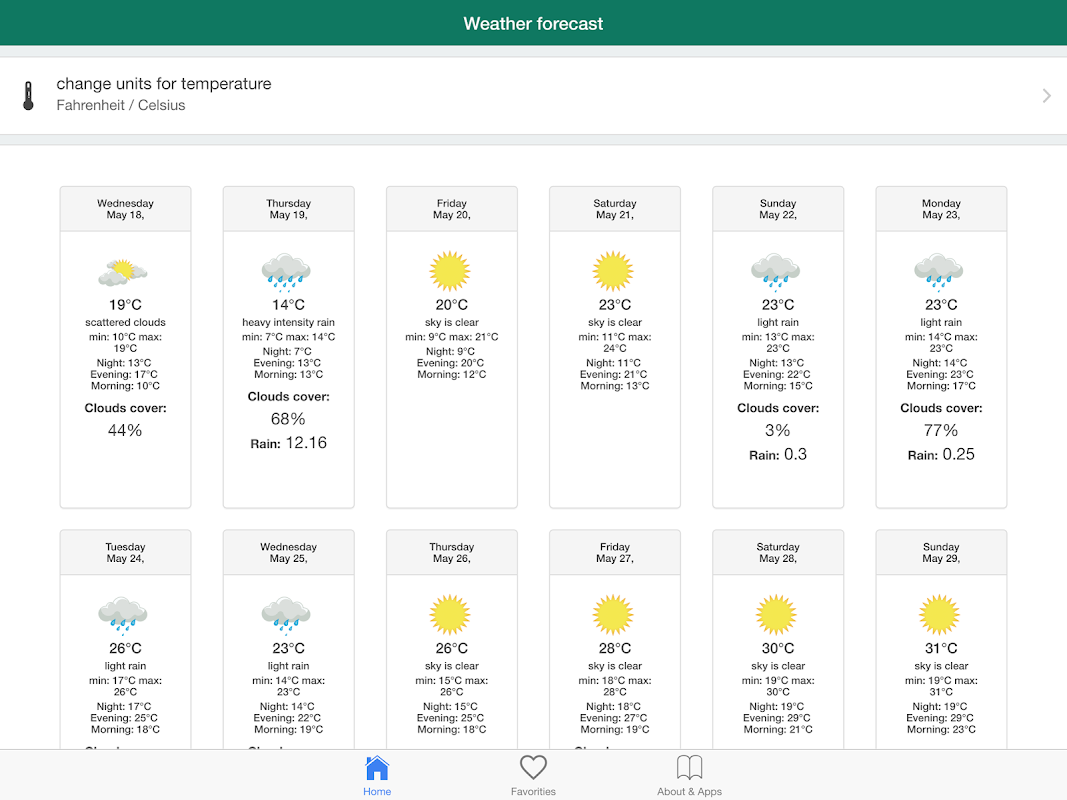
Task: Click sun icon for Saturday May 28
Action: [776, 614]
